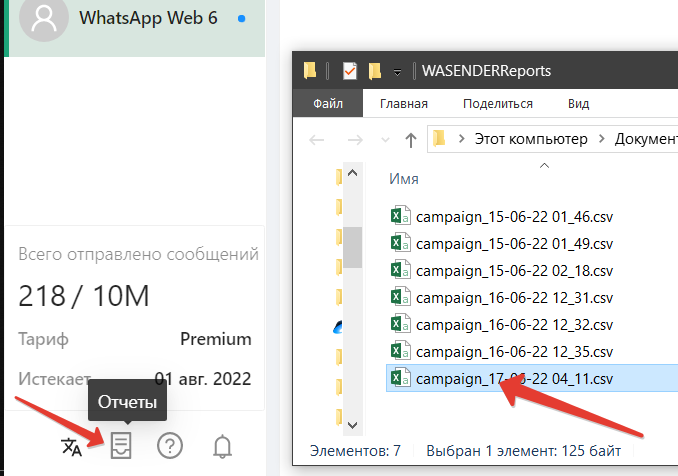Sort files by Имя column header
This screenshot has height=476, width=678.
(x=403, y=179)
